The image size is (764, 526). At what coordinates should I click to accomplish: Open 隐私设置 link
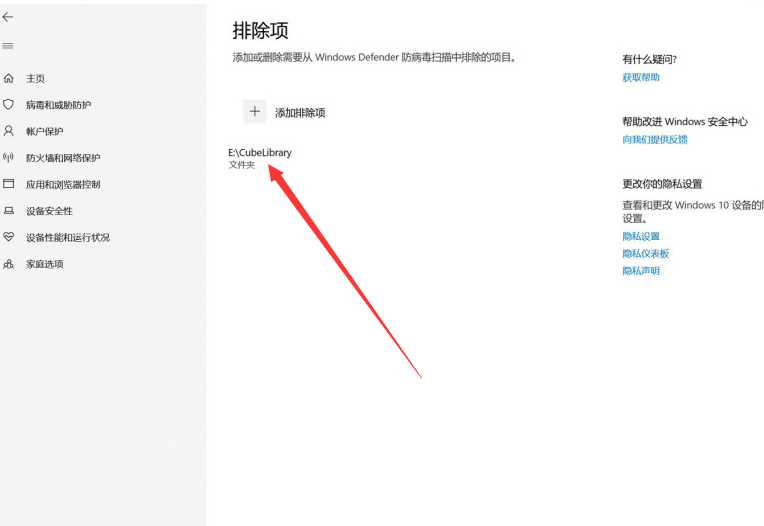pyautogui.click(x=641, y=236)
